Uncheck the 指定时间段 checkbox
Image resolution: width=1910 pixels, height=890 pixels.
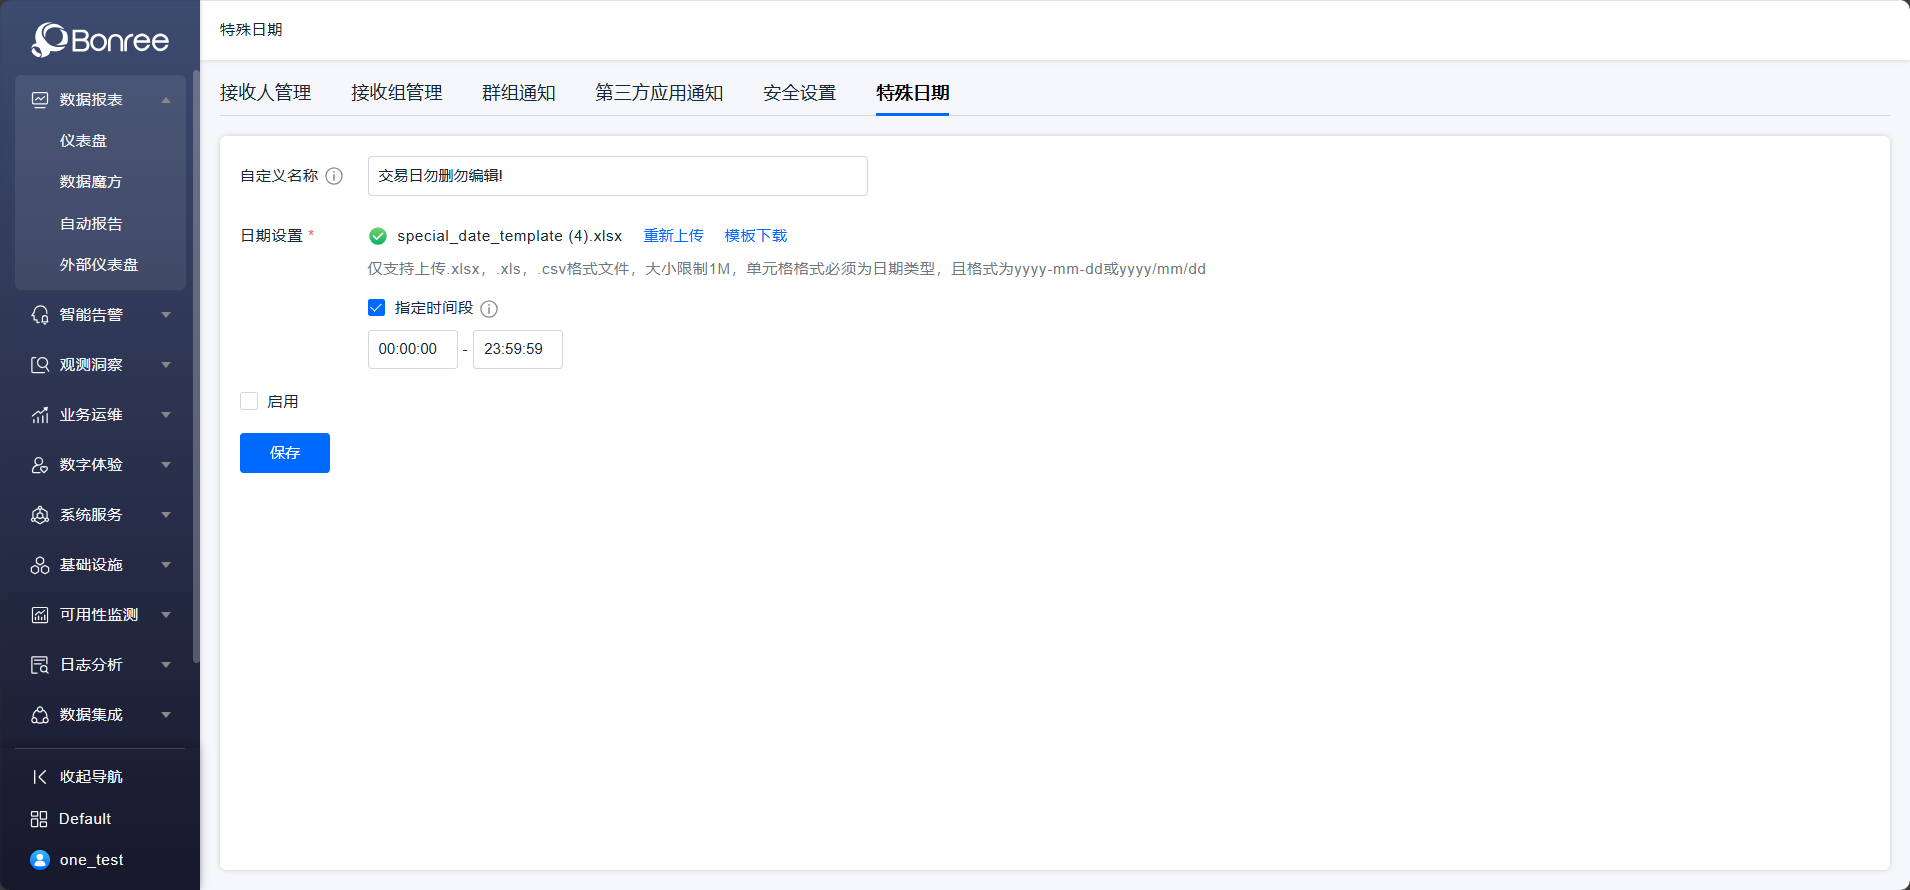click(377, 308)
